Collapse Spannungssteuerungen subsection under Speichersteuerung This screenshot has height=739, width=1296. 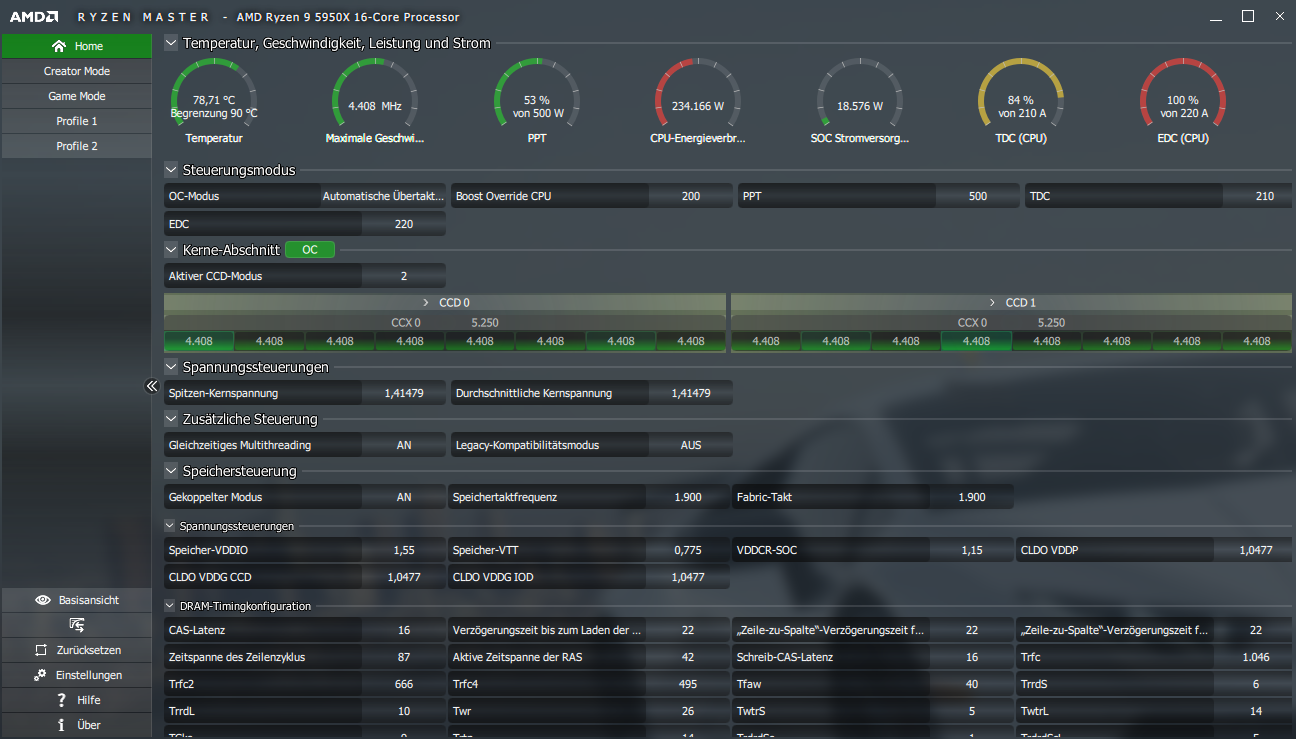tap(170, 525)
